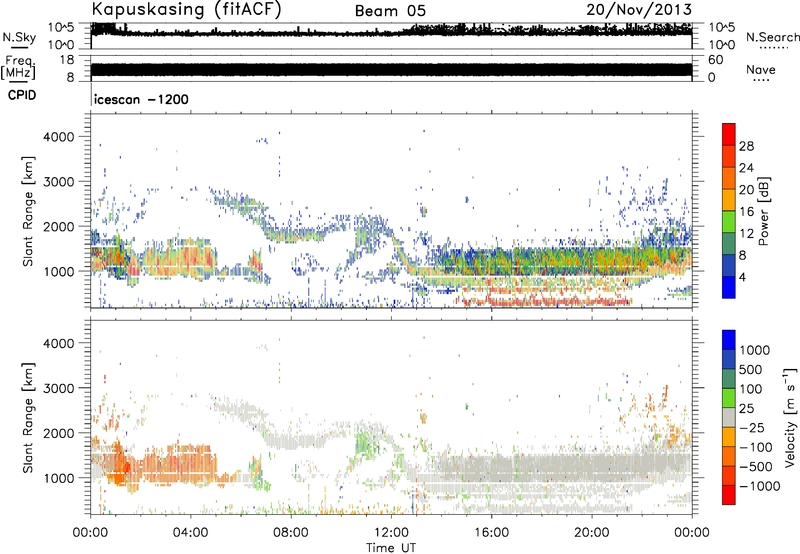
Task: Click the grey band in velocity color bar
Action: [x=729, y=418]
